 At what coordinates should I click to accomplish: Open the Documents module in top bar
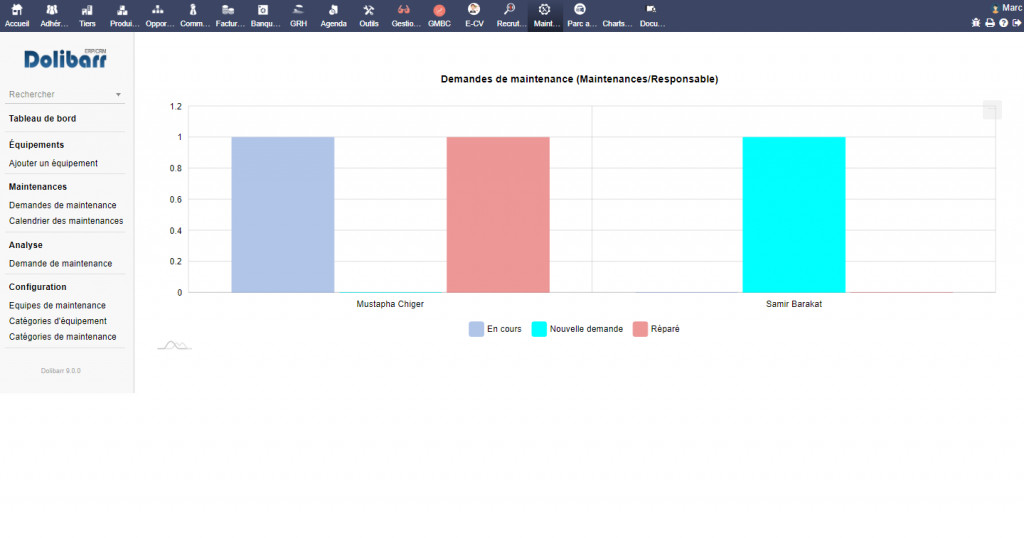point(651,16)
